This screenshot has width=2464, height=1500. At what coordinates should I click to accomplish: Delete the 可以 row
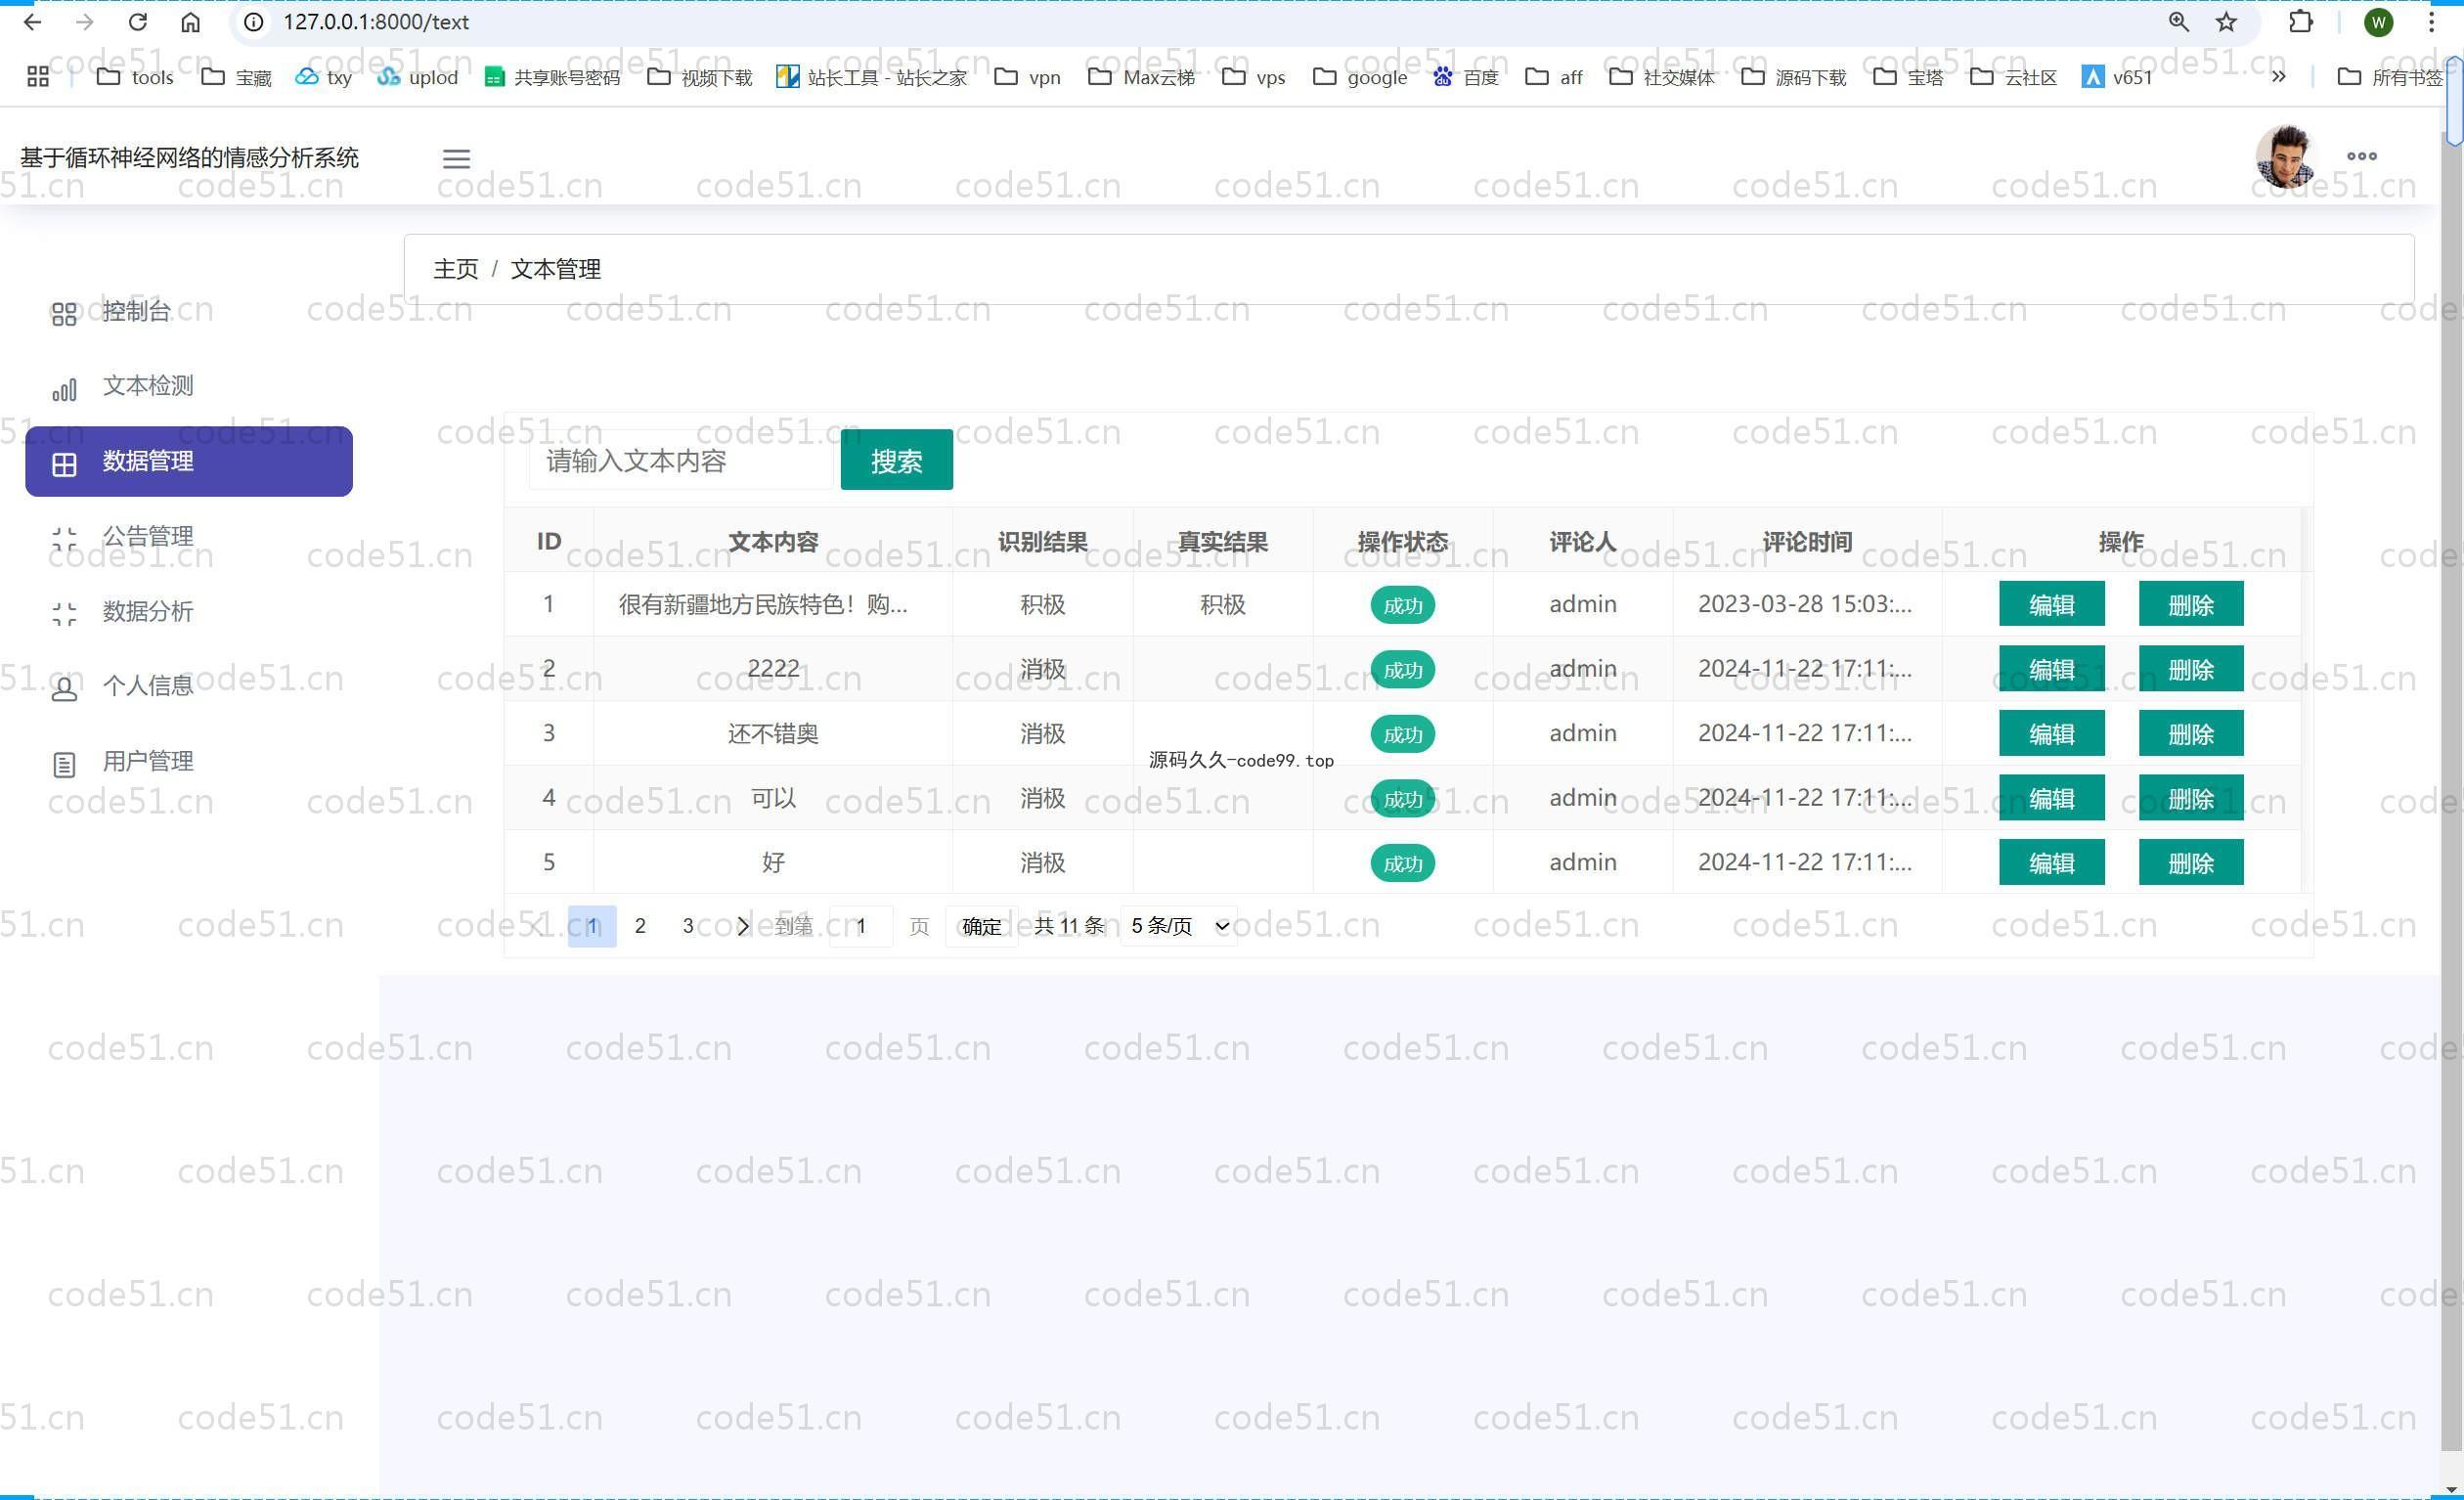(x=2190, y=798)
